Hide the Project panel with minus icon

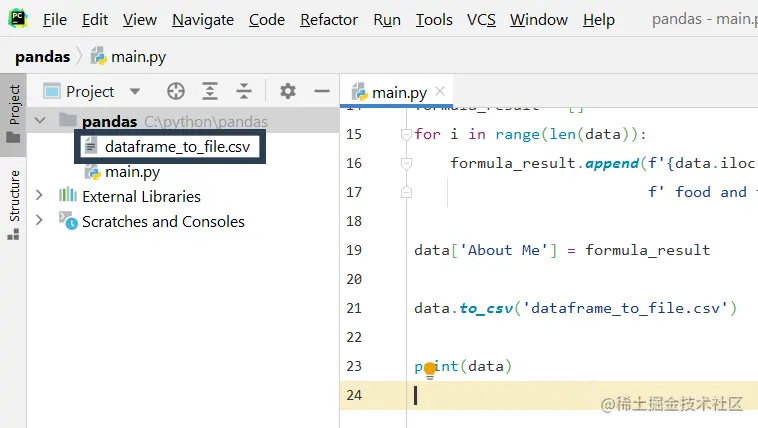pyautogui.click(x=321, y=91)
